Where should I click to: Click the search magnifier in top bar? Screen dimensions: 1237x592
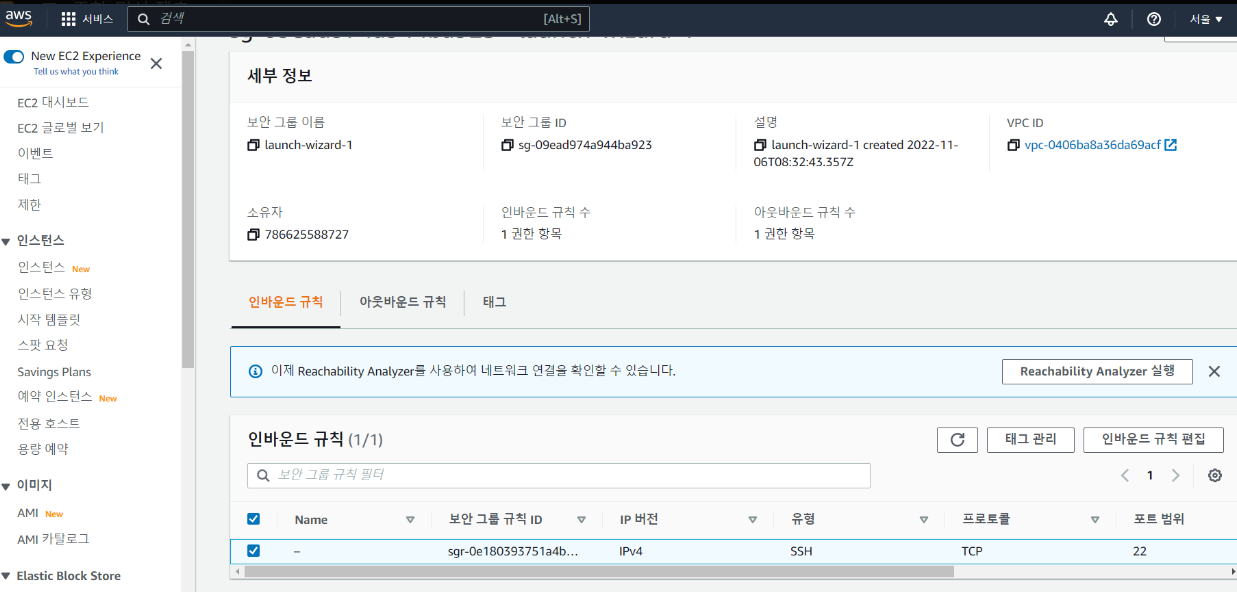coord(144,19)
